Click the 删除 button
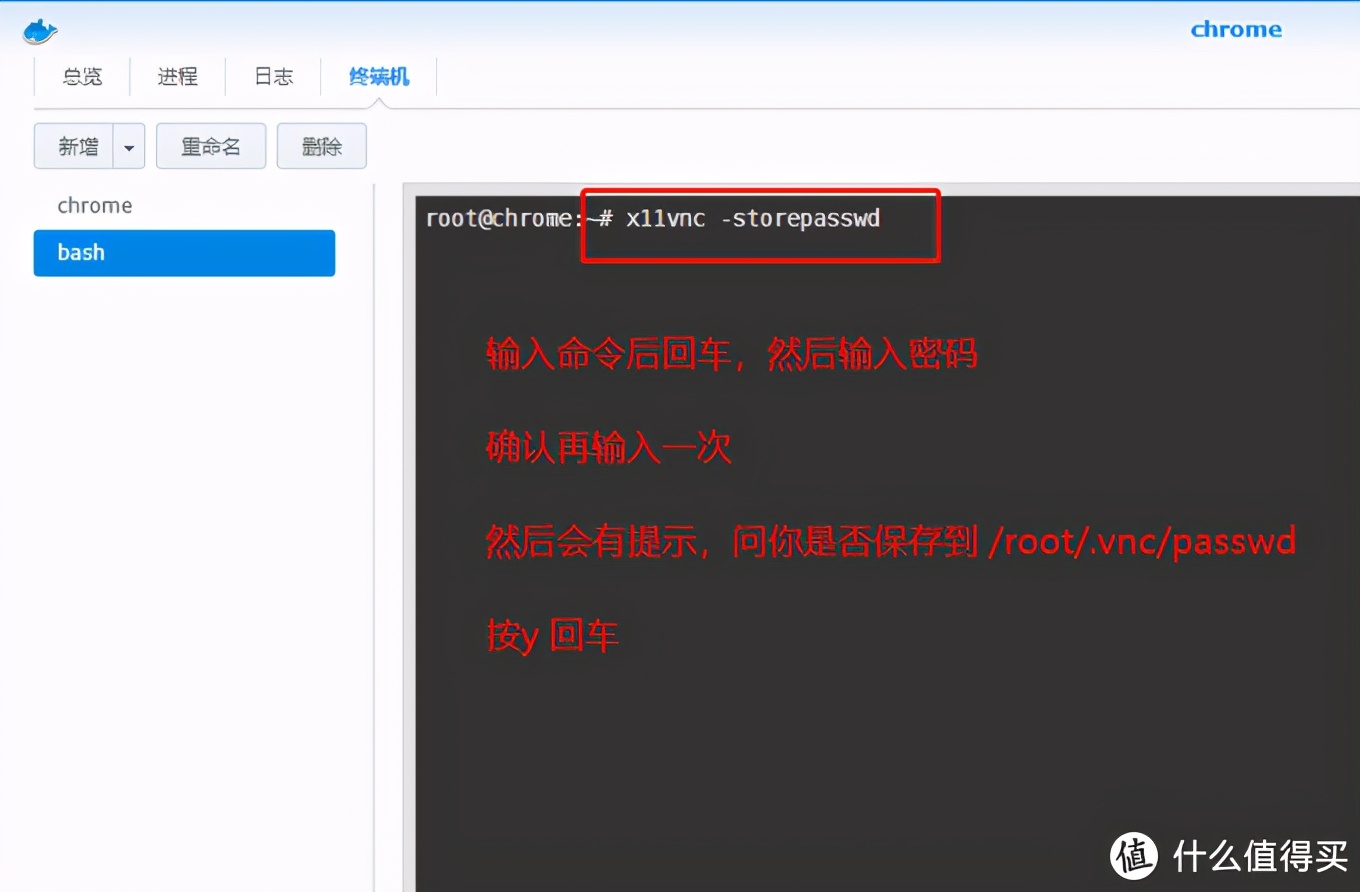 pyautogui.click(x=322, y=147)
